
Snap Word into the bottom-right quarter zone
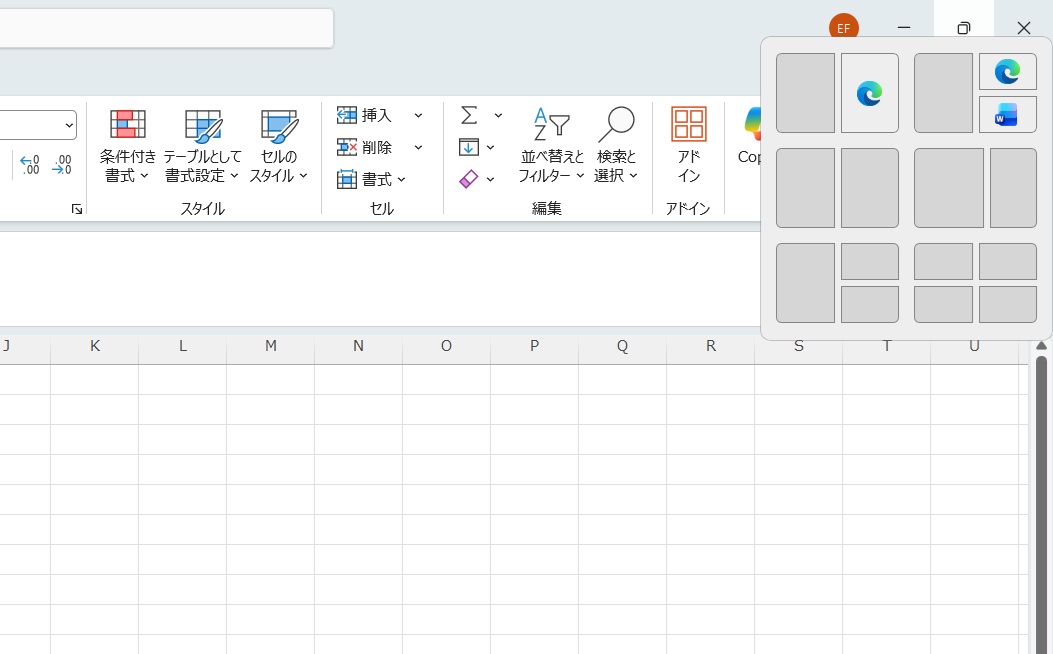pyautogui.click(x=1007, y=114)
